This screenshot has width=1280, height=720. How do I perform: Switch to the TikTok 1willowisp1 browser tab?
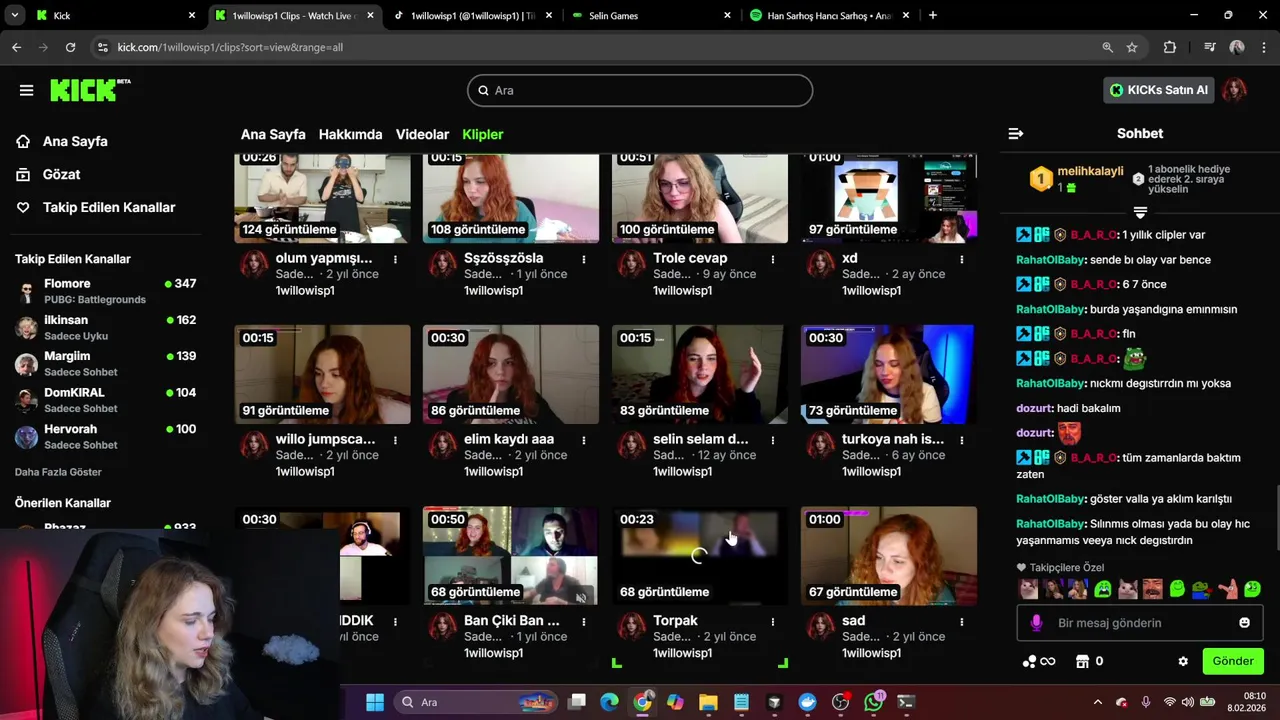pyautogui.click(x=472, y=15)
